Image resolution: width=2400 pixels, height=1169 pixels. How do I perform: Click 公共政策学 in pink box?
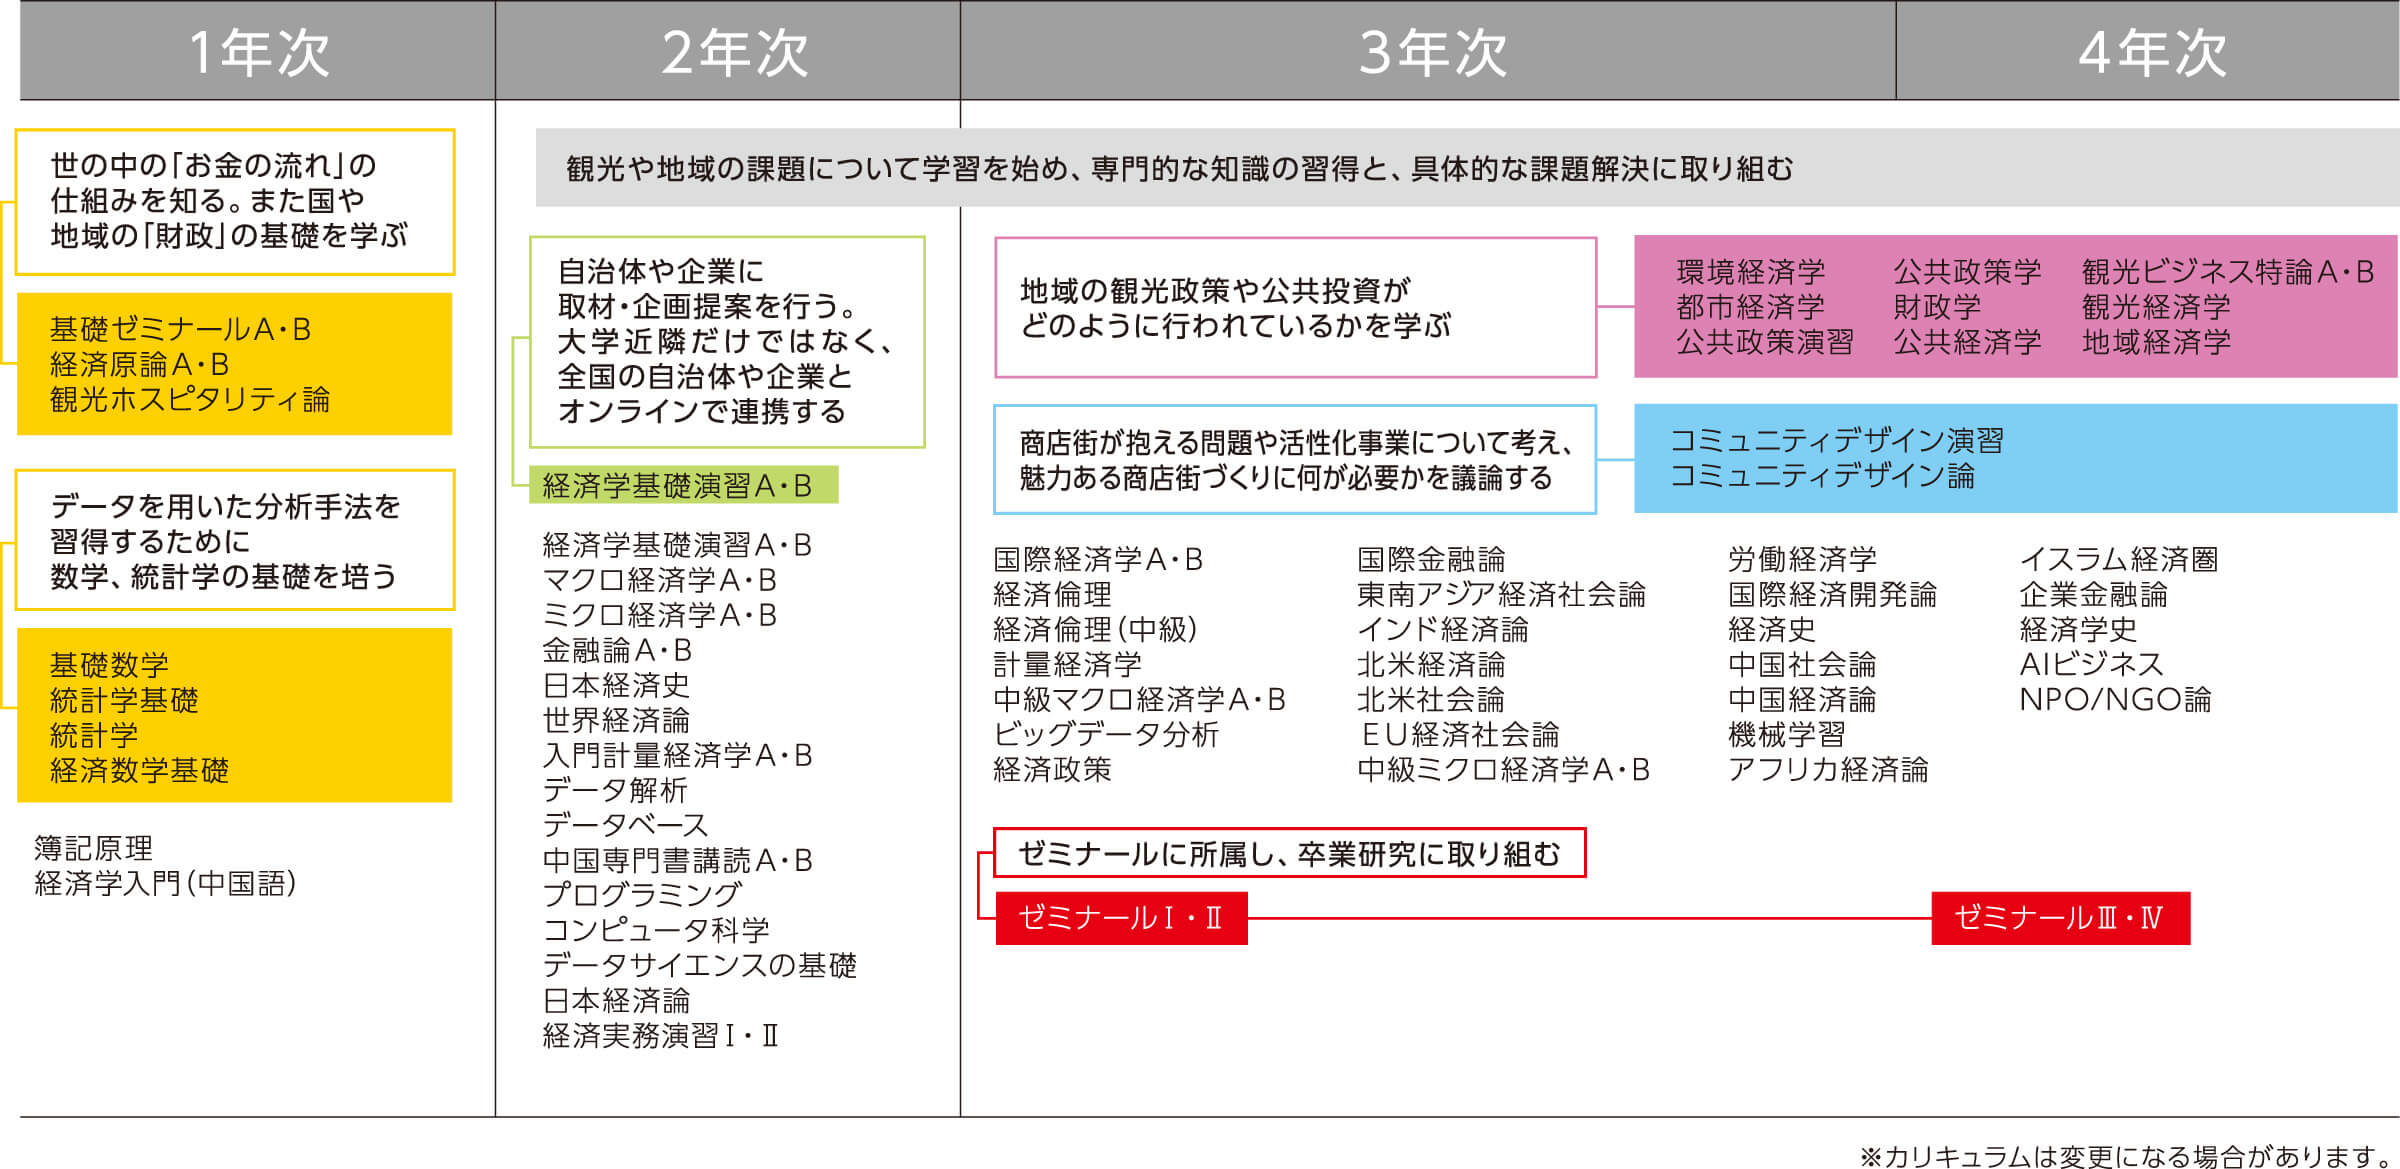(x=1967, y=271)
